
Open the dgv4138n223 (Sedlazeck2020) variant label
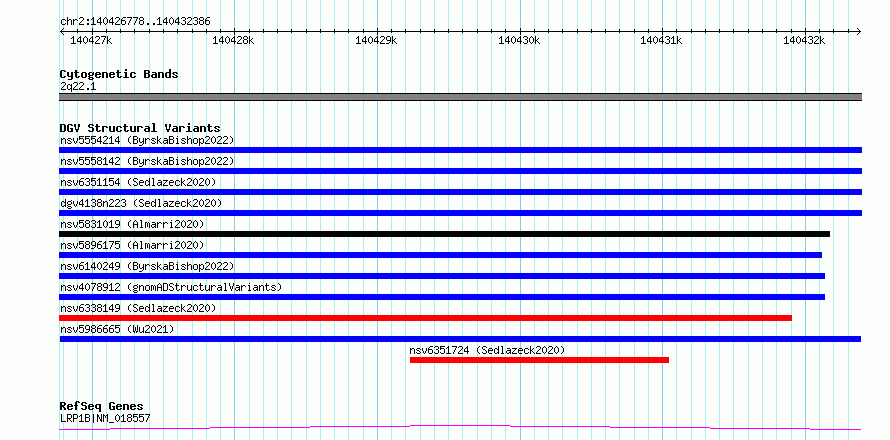pyautogui.click(x=141, y=203)
